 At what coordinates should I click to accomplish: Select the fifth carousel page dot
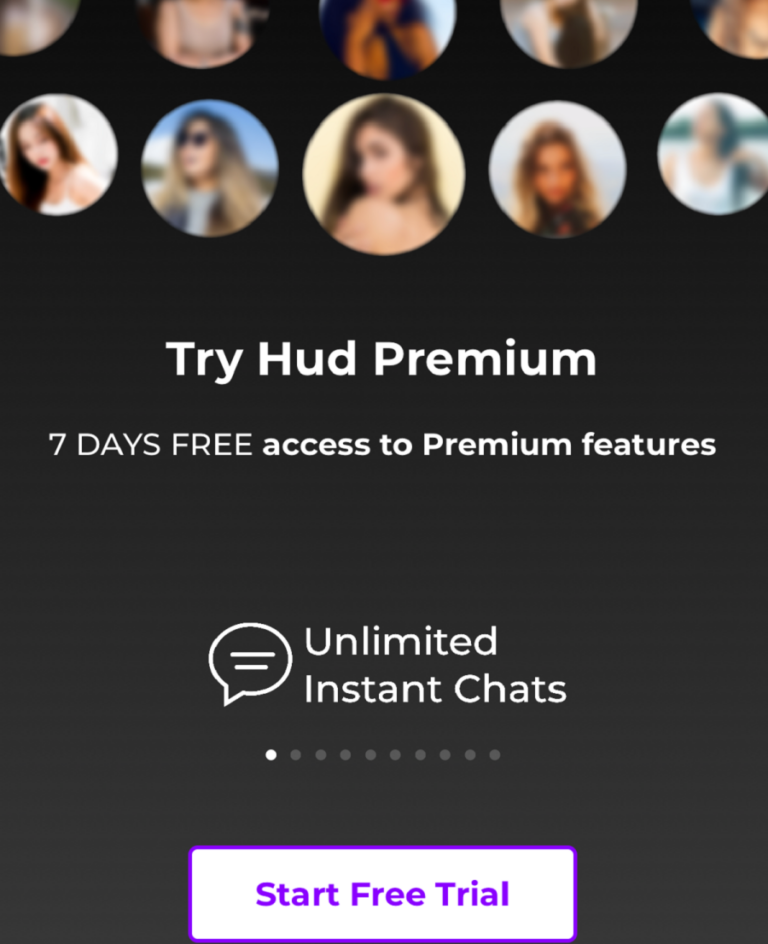(x=371, y=755)
